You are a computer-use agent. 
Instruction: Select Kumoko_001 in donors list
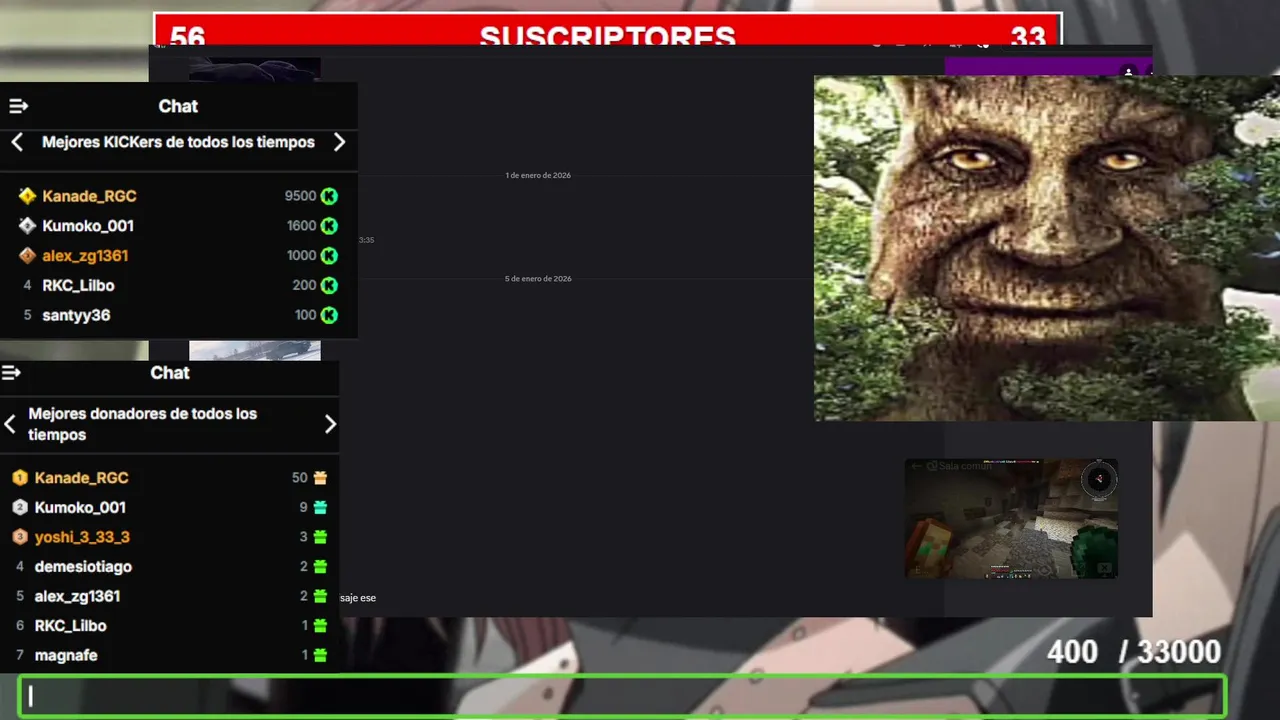(x=80, y=507)
